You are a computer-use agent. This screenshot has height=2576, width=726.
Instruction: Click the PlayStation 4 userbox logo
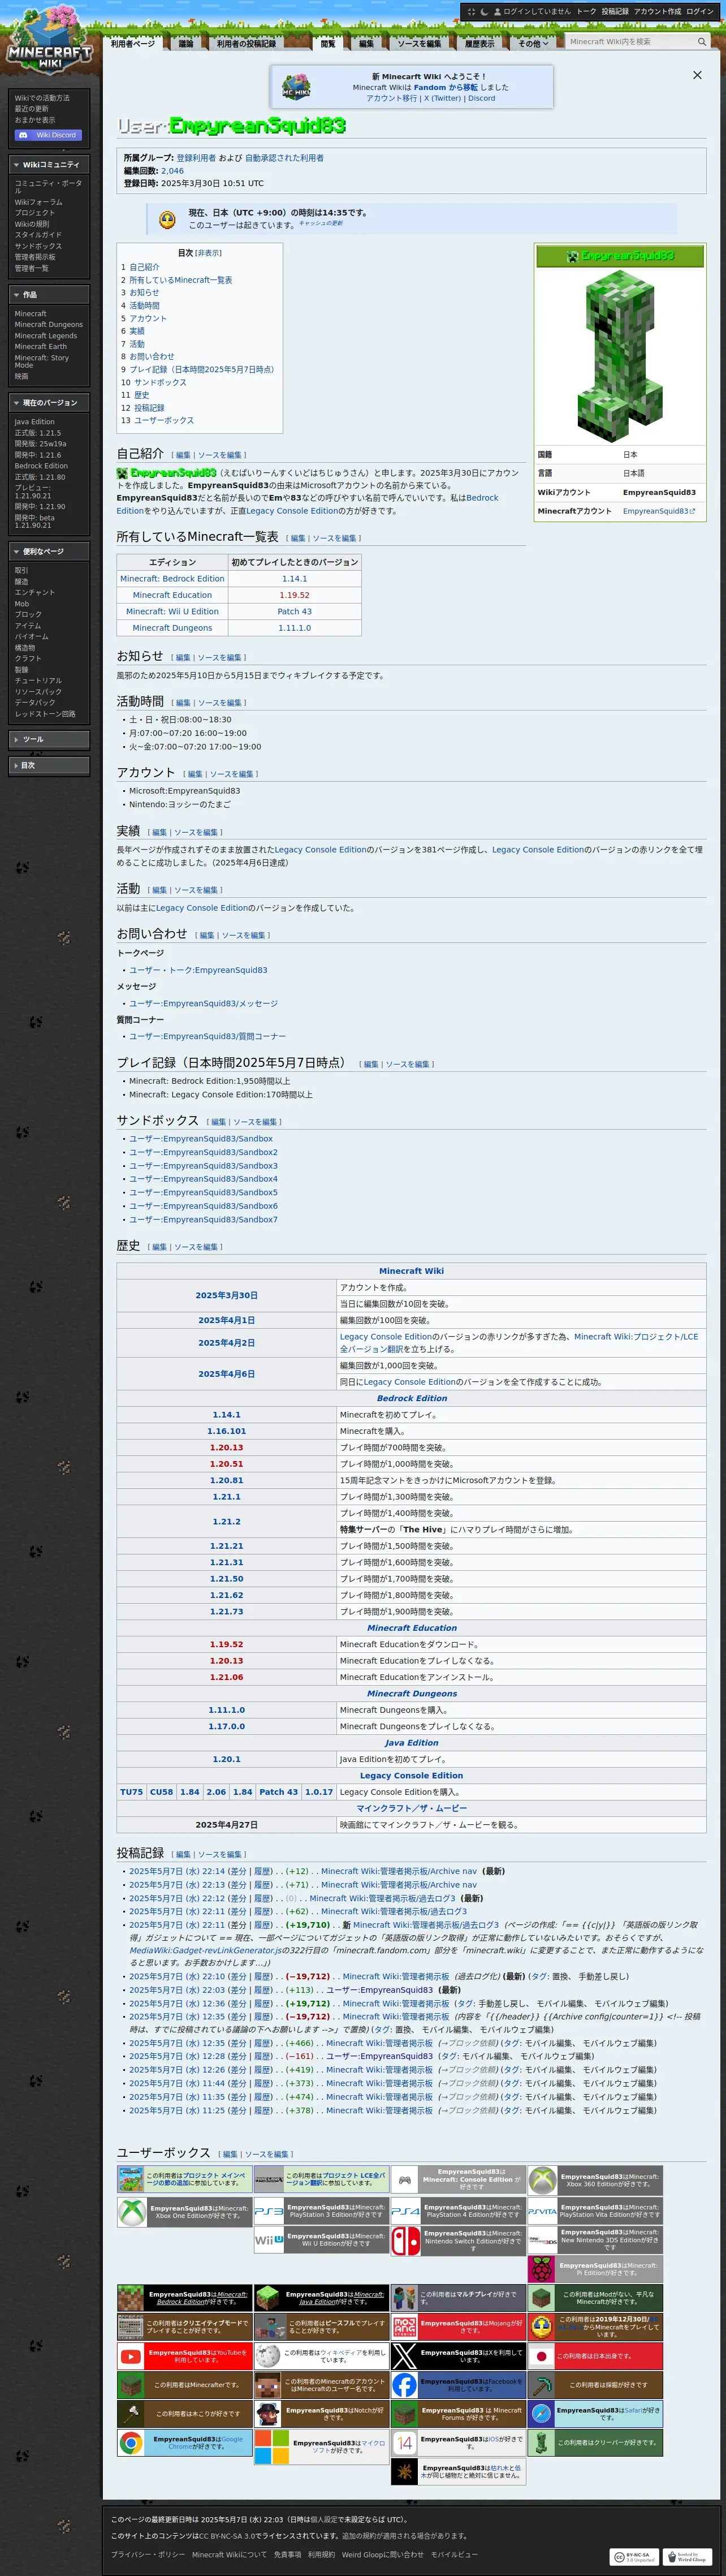pos(405,2211)
